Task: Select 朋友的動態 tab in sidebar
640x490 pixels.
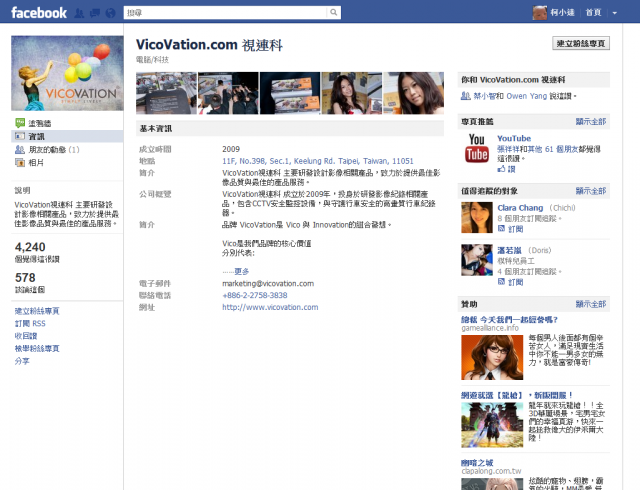Action: coord(53,149)
